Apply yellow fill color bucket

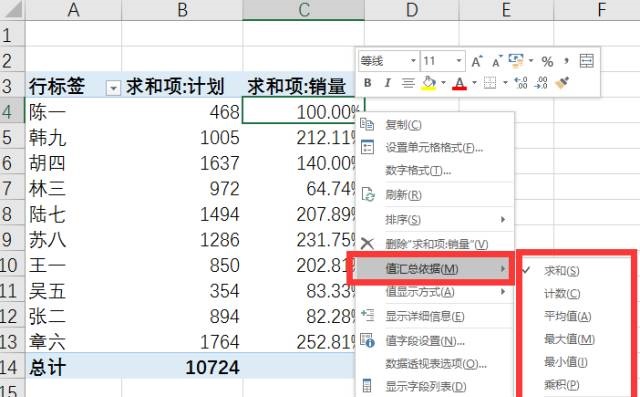(x=429, y=83)
